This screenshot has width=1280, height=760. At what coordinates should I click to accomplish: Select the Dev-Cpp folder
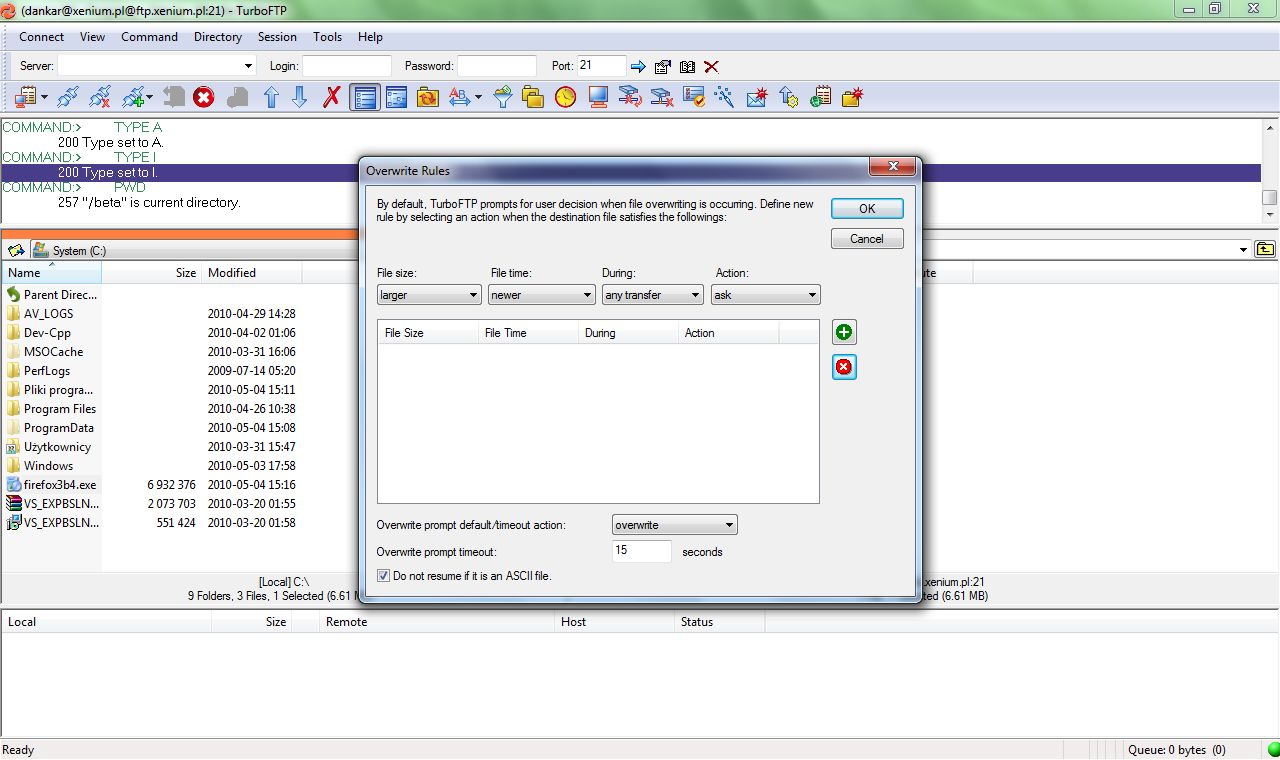47,333
